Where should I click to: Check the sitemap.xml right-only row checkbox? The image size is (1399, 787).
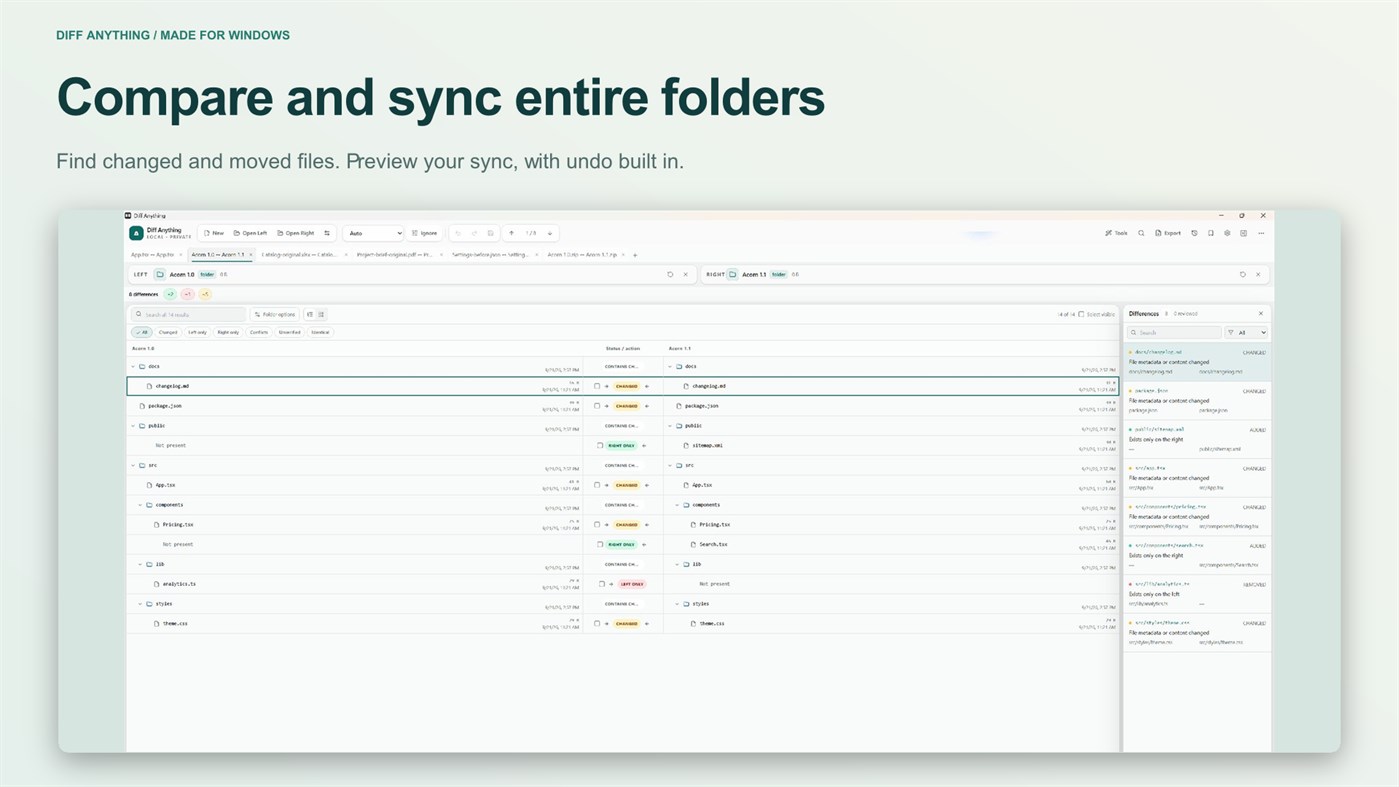(x=600, y=445)
